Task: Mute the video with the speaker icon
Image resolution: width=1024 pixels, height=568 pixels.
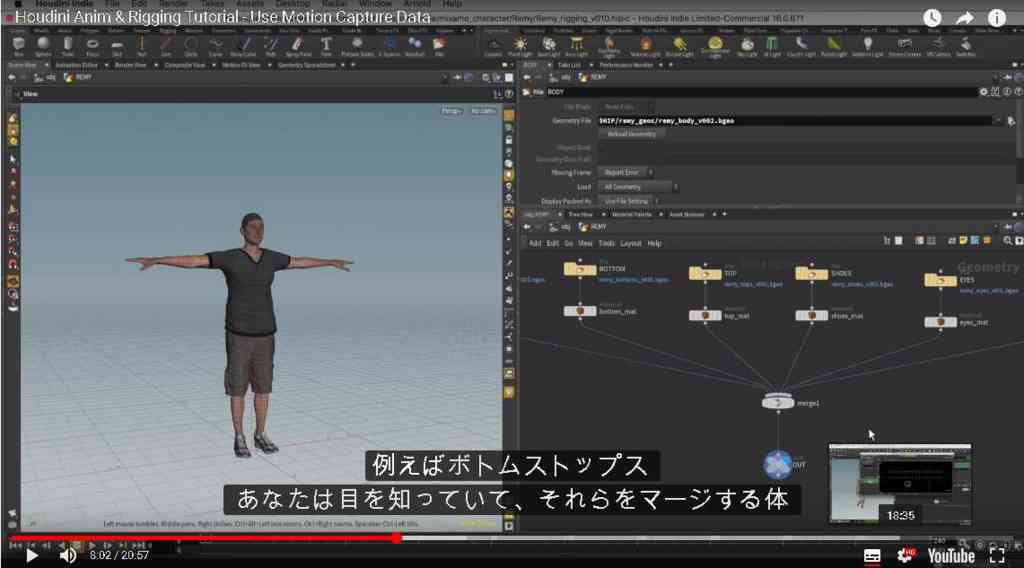Action: 68,556
